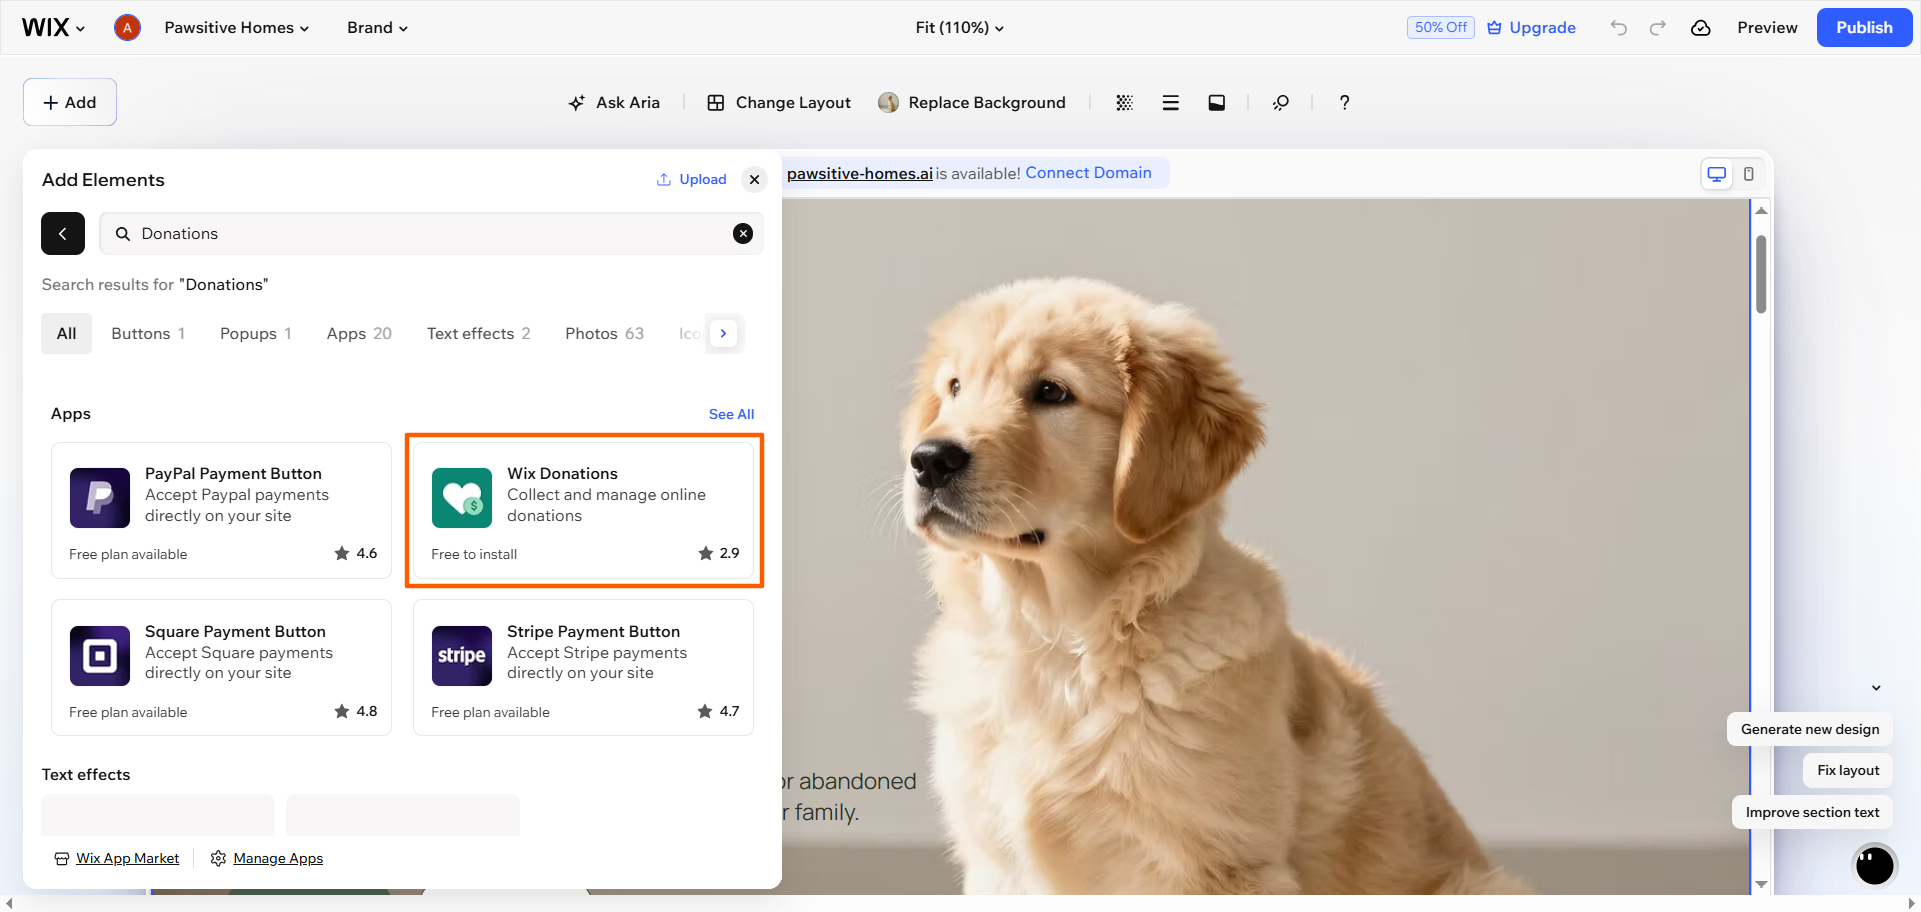
Task: Click the Search results for "Donations" text
Action: [x=155, y=284]
